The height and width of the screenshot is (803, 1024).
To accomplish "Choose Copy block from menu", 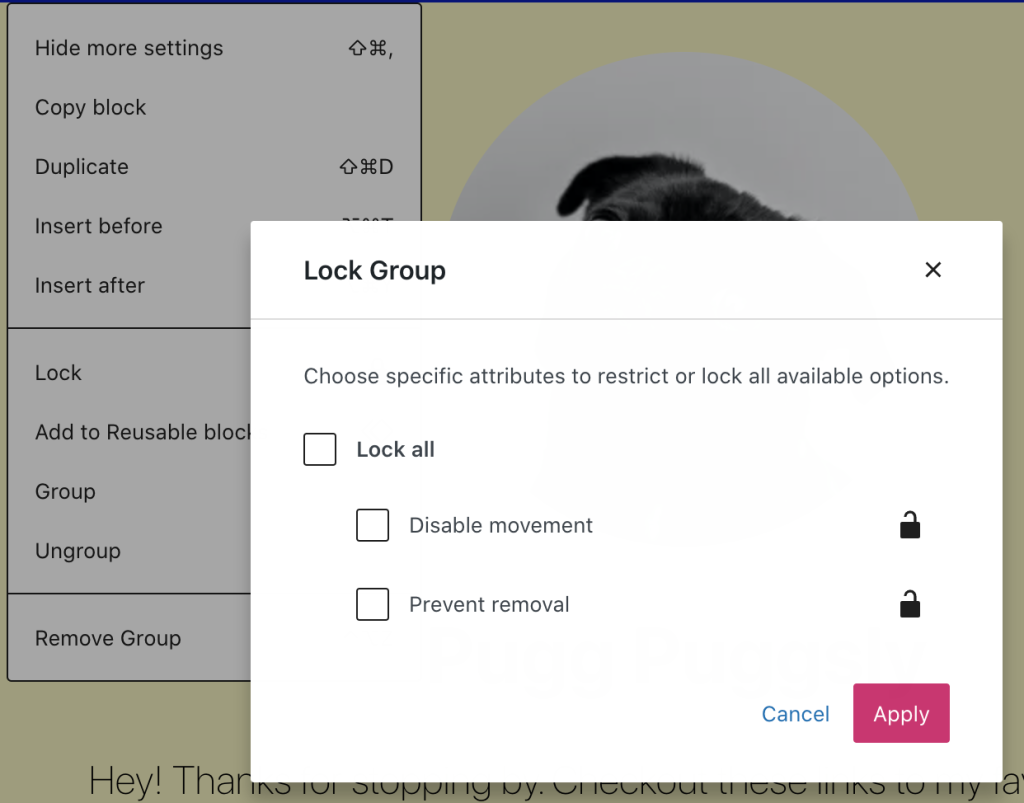I will tap(91, 107).
